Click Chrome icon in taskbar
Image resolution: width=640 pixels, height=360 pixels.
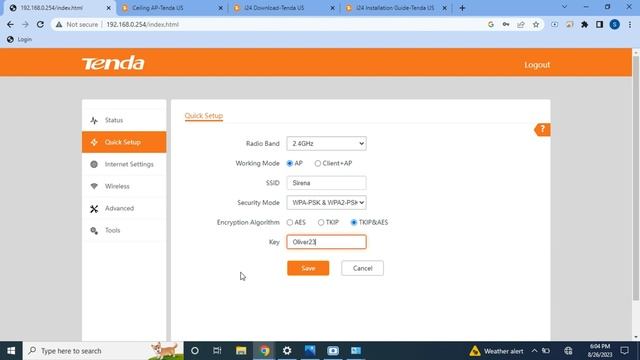click(264, 351)
